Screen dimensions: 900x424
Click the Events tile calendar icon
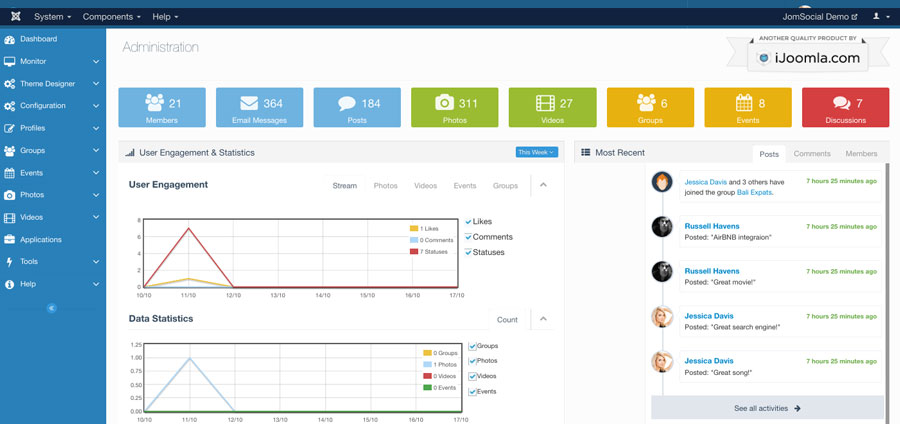pos(744,103)
